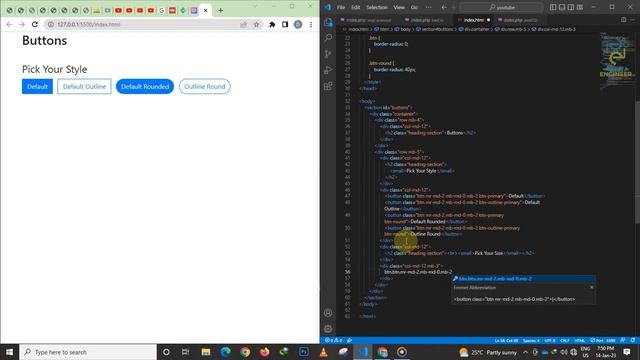Show hidden system tray icons
This screenshot has height=360, width=640.
point(526,352)
